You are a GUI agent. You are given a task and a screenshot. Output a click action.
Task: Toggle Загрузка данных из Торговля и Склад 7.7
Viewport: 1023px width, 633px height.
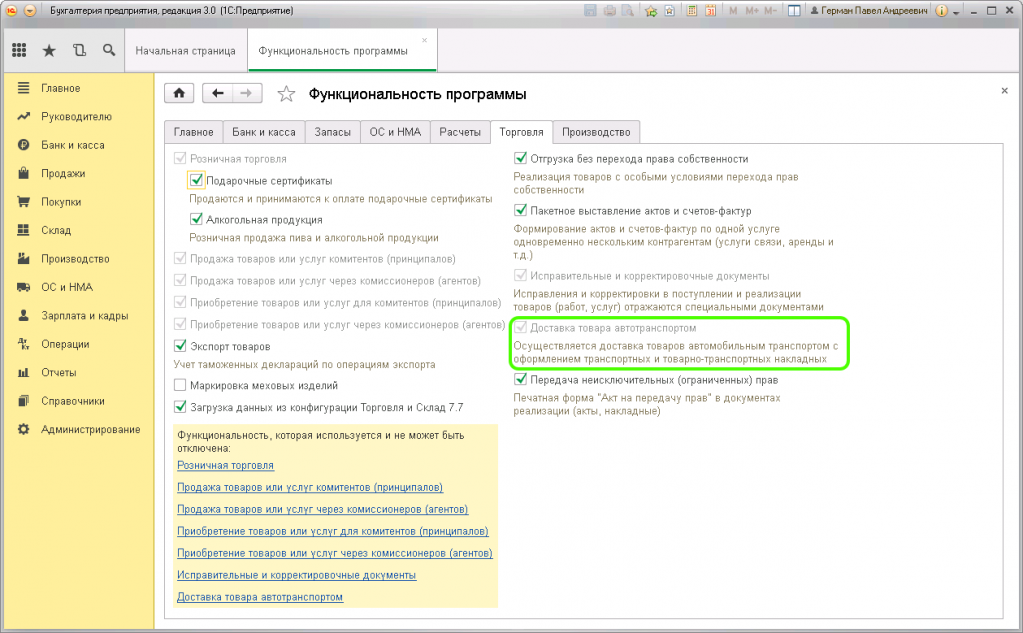coord(180,407)
